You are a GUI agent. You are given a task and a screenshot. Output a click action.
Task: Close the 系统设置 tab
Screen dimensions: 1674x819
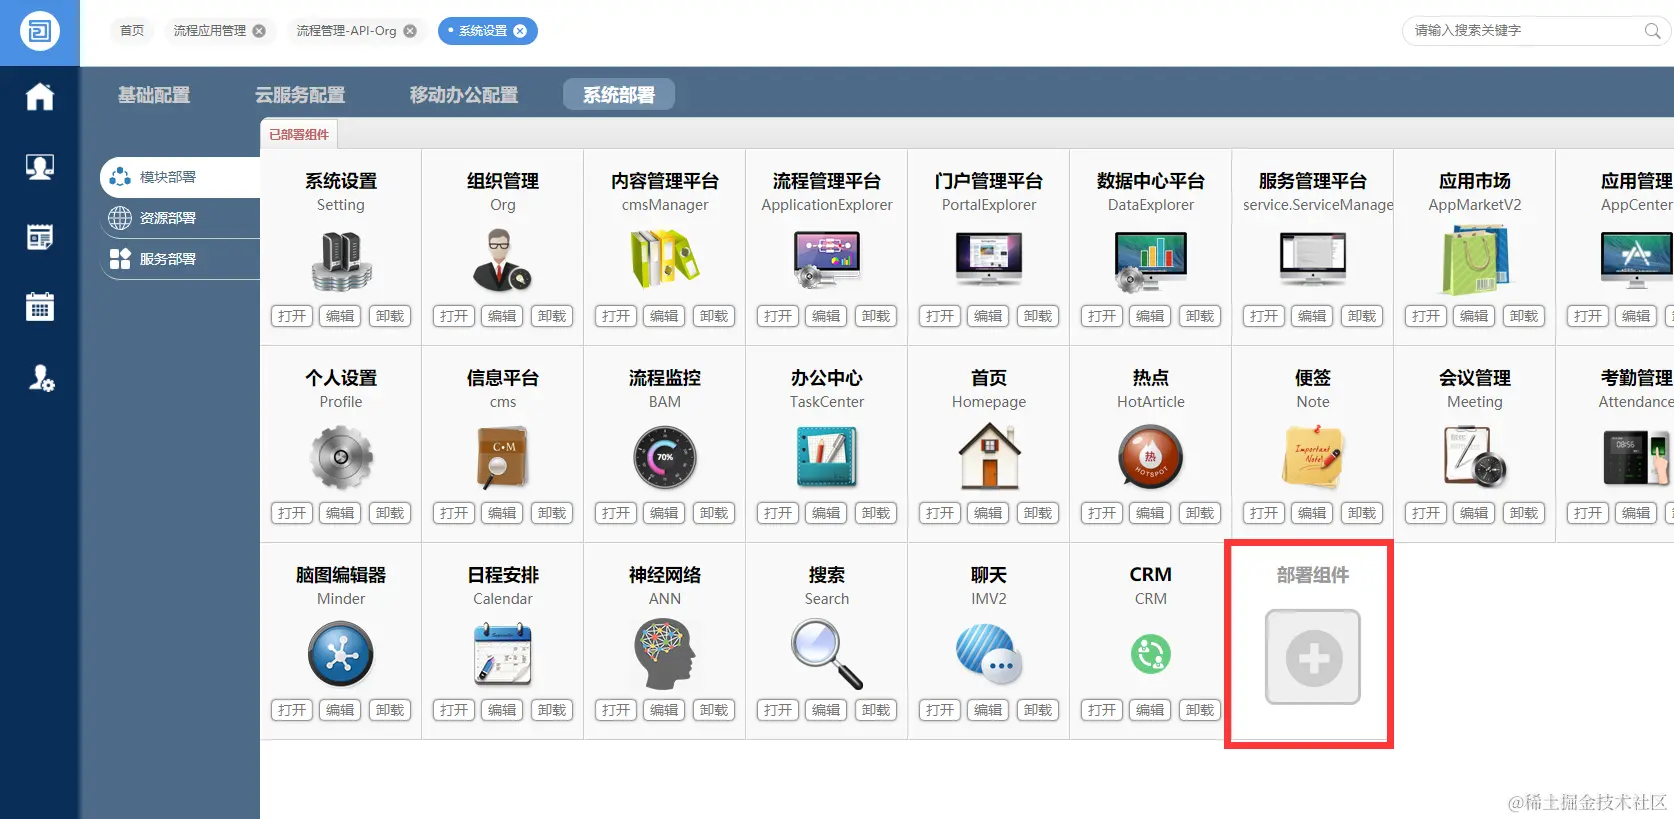point(520,31)
